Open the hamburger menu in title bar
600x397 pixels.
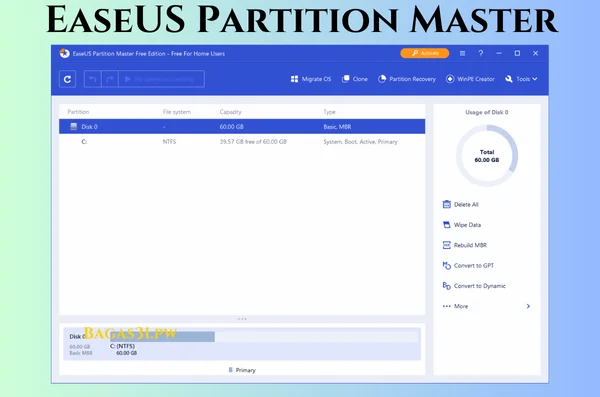(462, 54)
